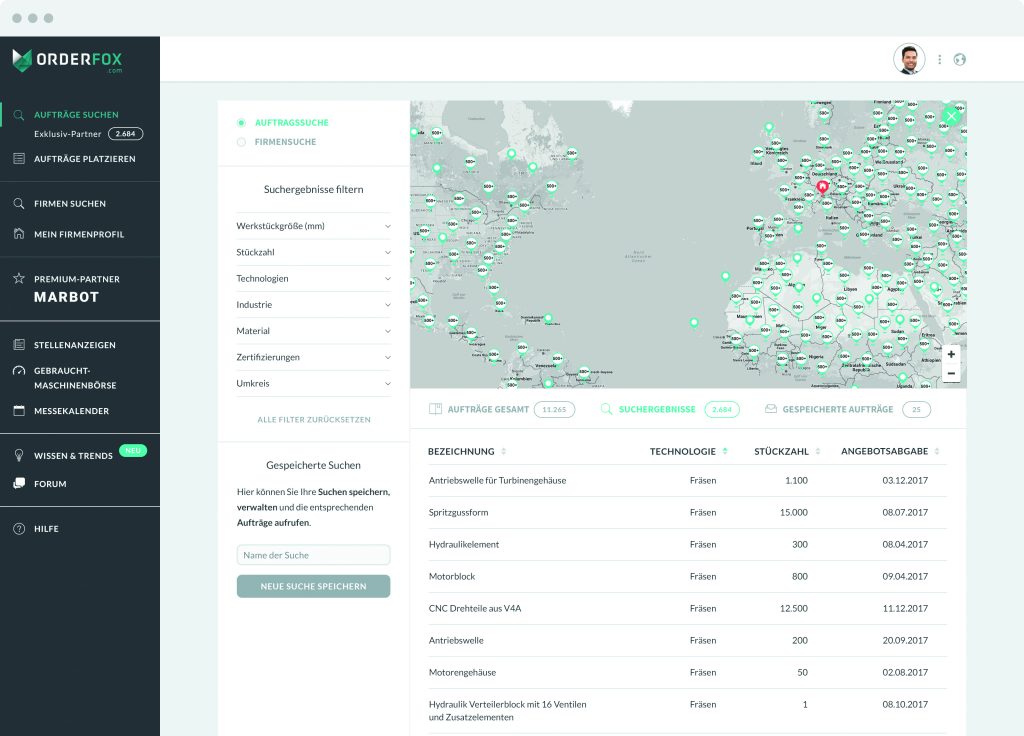Click Alle Filter Zurücksetzen link
The width and height of the screenshot is (1024, 736).
[313, 420]
